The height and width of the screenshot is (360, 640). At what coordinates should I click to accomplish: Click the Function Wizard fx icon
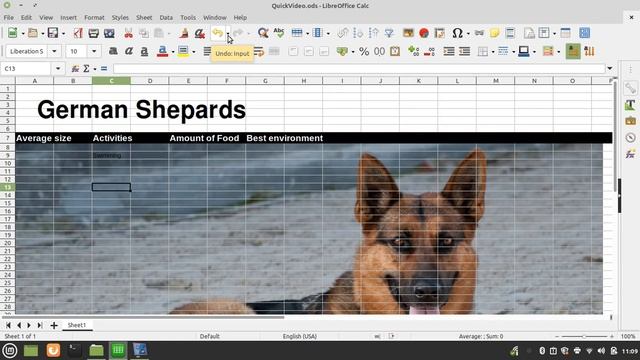(x=75, y=69)
